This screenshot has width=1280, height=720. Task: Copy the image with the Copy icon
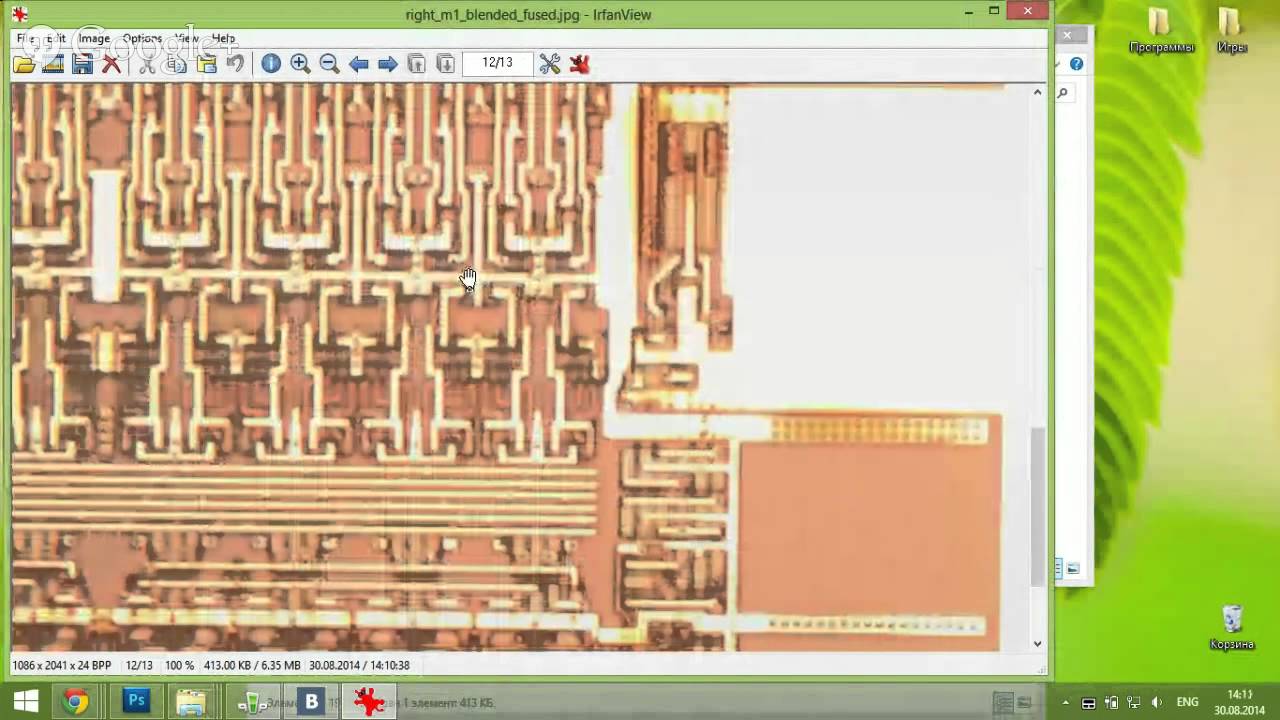tap(176, 64)
